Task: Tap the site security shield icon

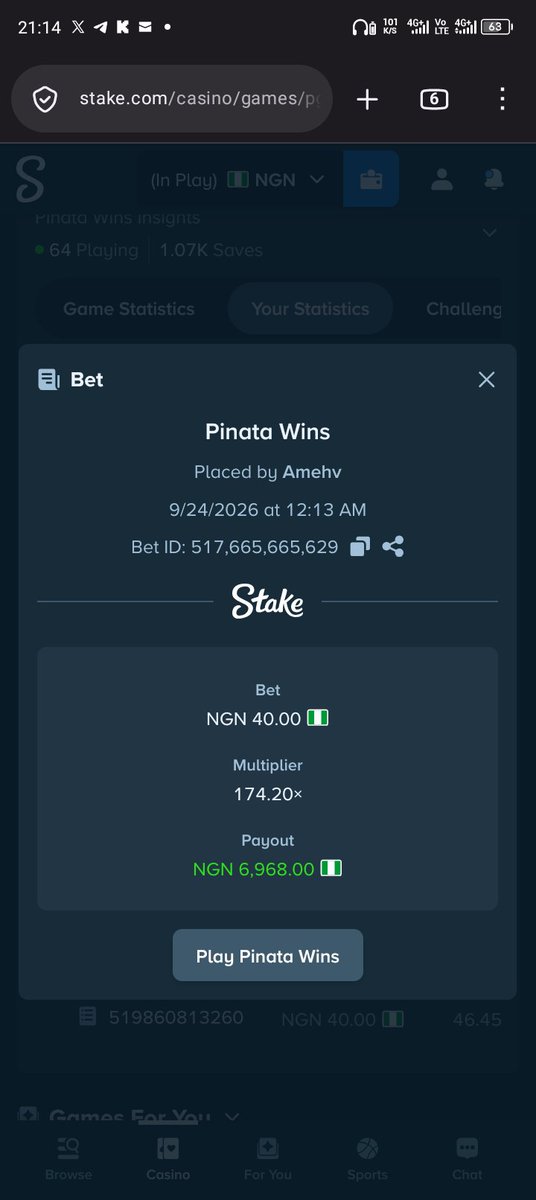Action: 45,99
